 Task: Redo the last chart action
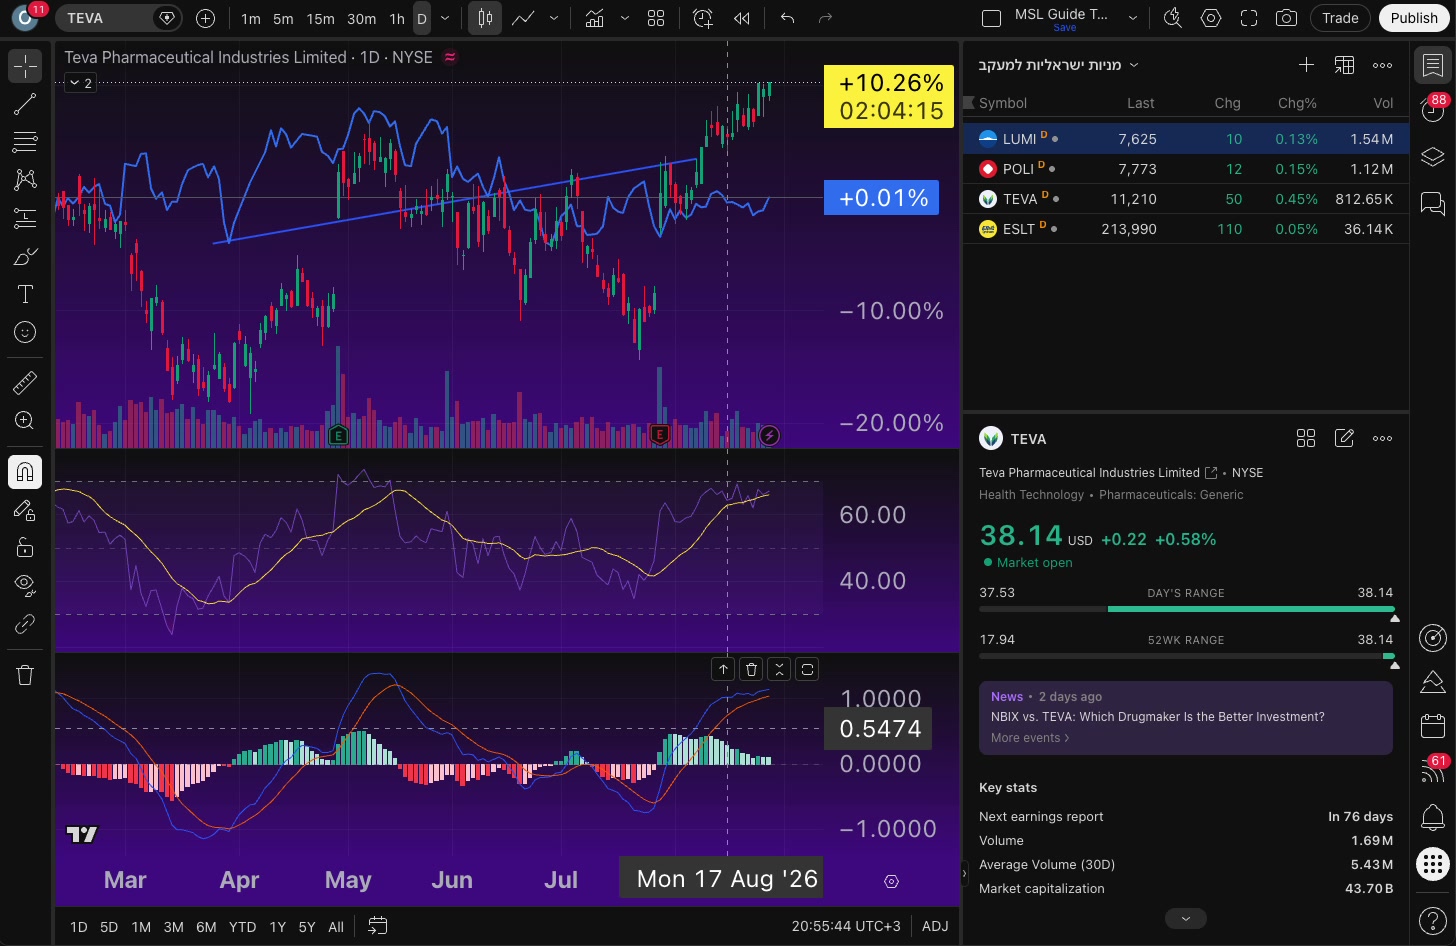[825, 18]
